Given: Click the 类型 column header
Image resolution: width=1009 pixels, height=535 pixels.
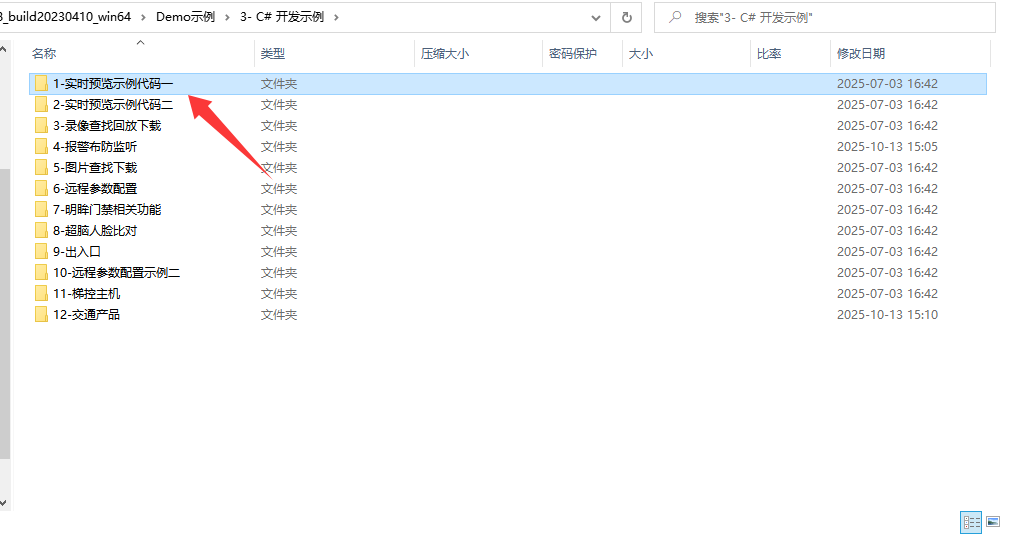Looking at the screenshot, I should point(273,54).
